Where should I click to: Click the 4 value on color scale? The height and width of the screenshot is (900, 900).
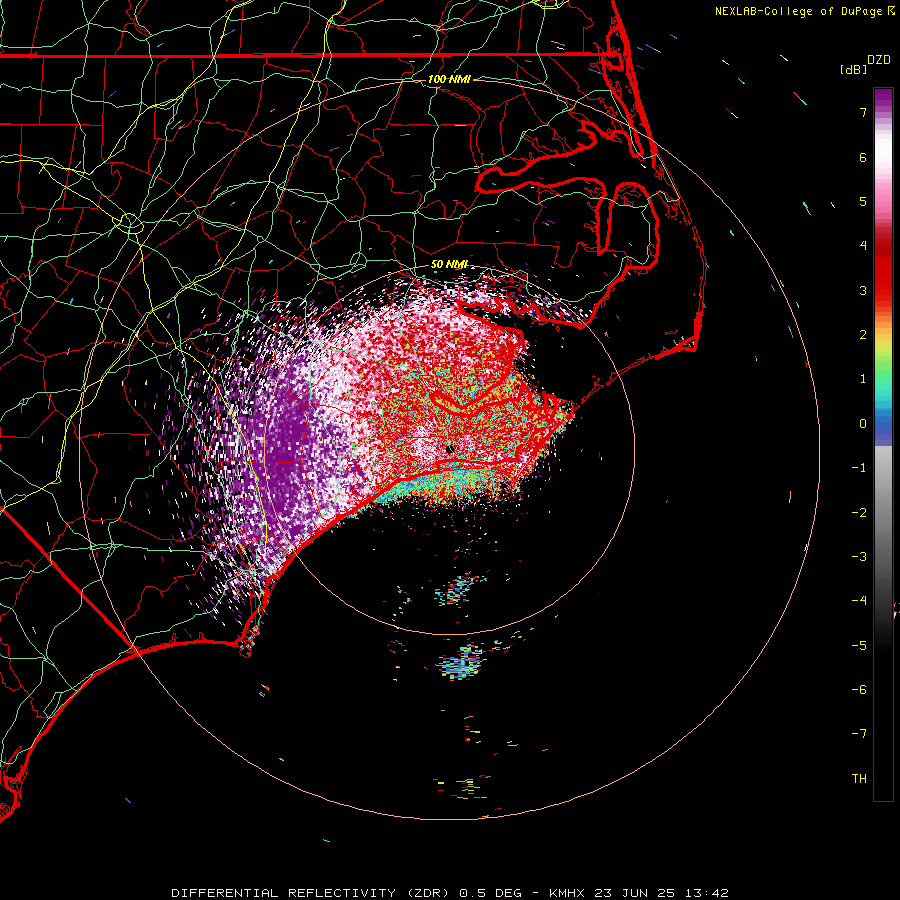click(863, 246)
